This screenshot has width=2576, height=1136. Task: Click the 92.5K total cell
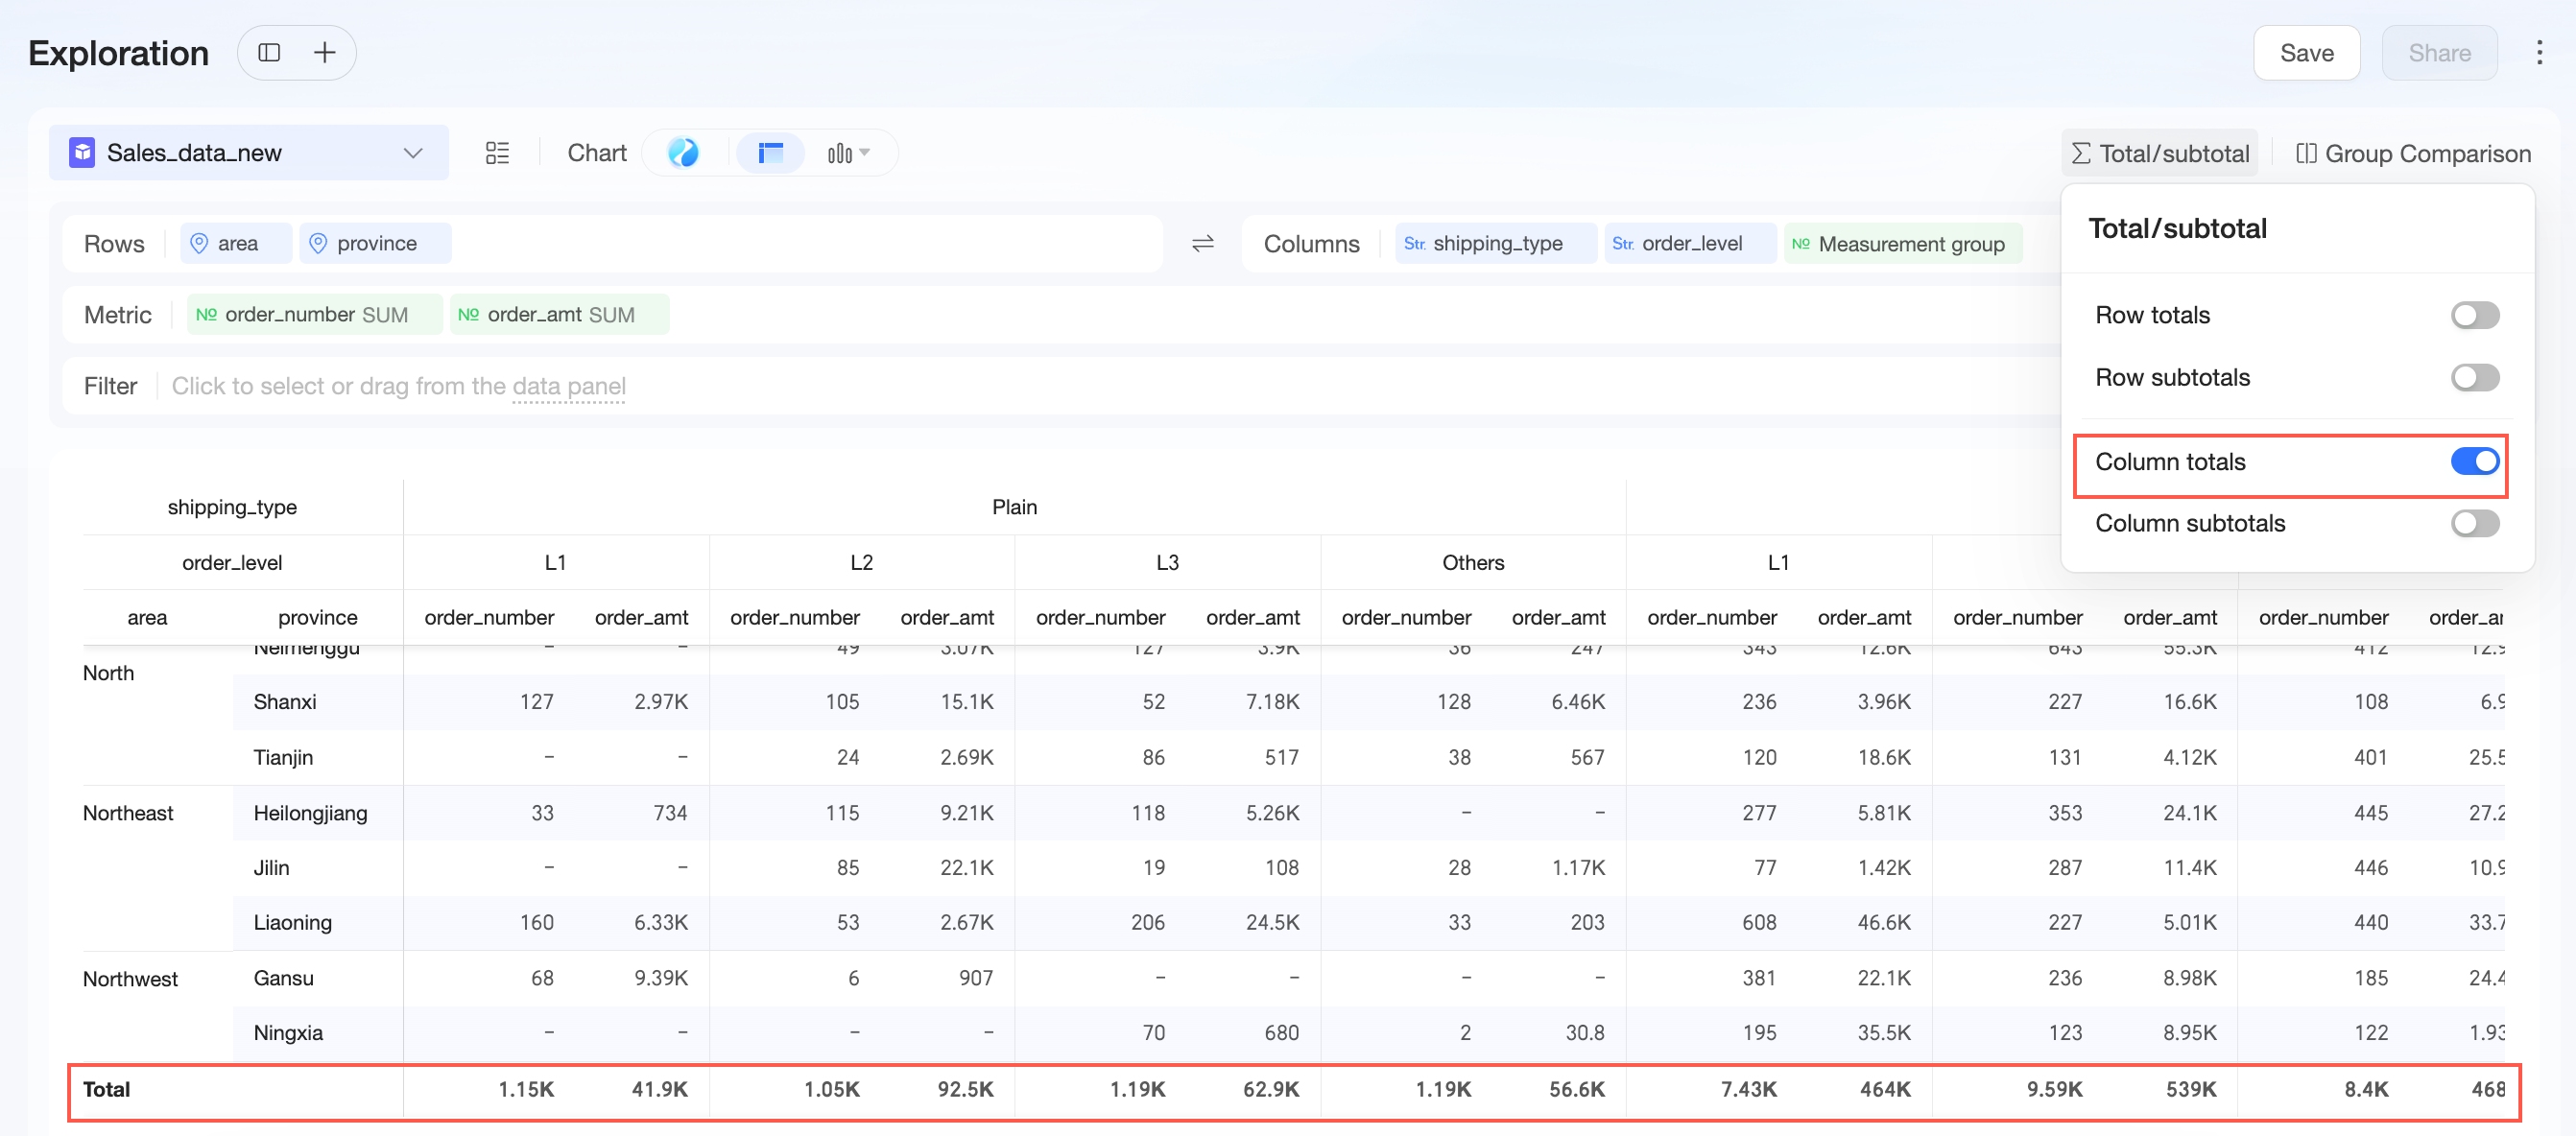click(x=965, y=1090)
